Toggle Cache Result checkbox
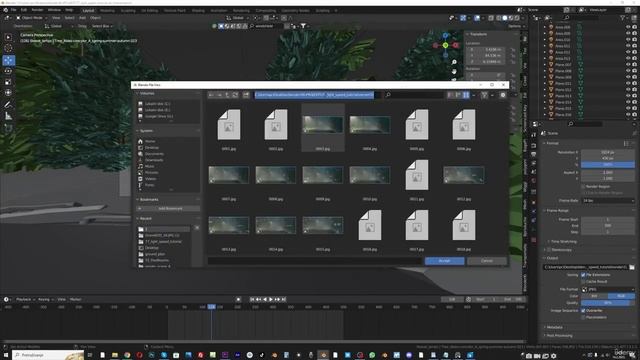The height and width of the screenshot is (360, 640). [x=583, y=281]
